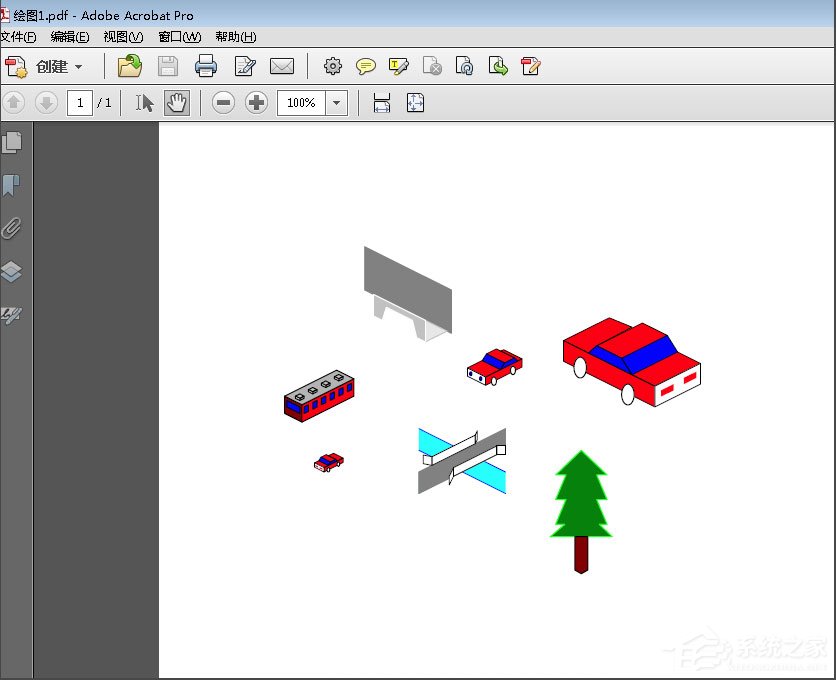Print the document with printer icon
The image size is (836, 680).
click(206, 67)
